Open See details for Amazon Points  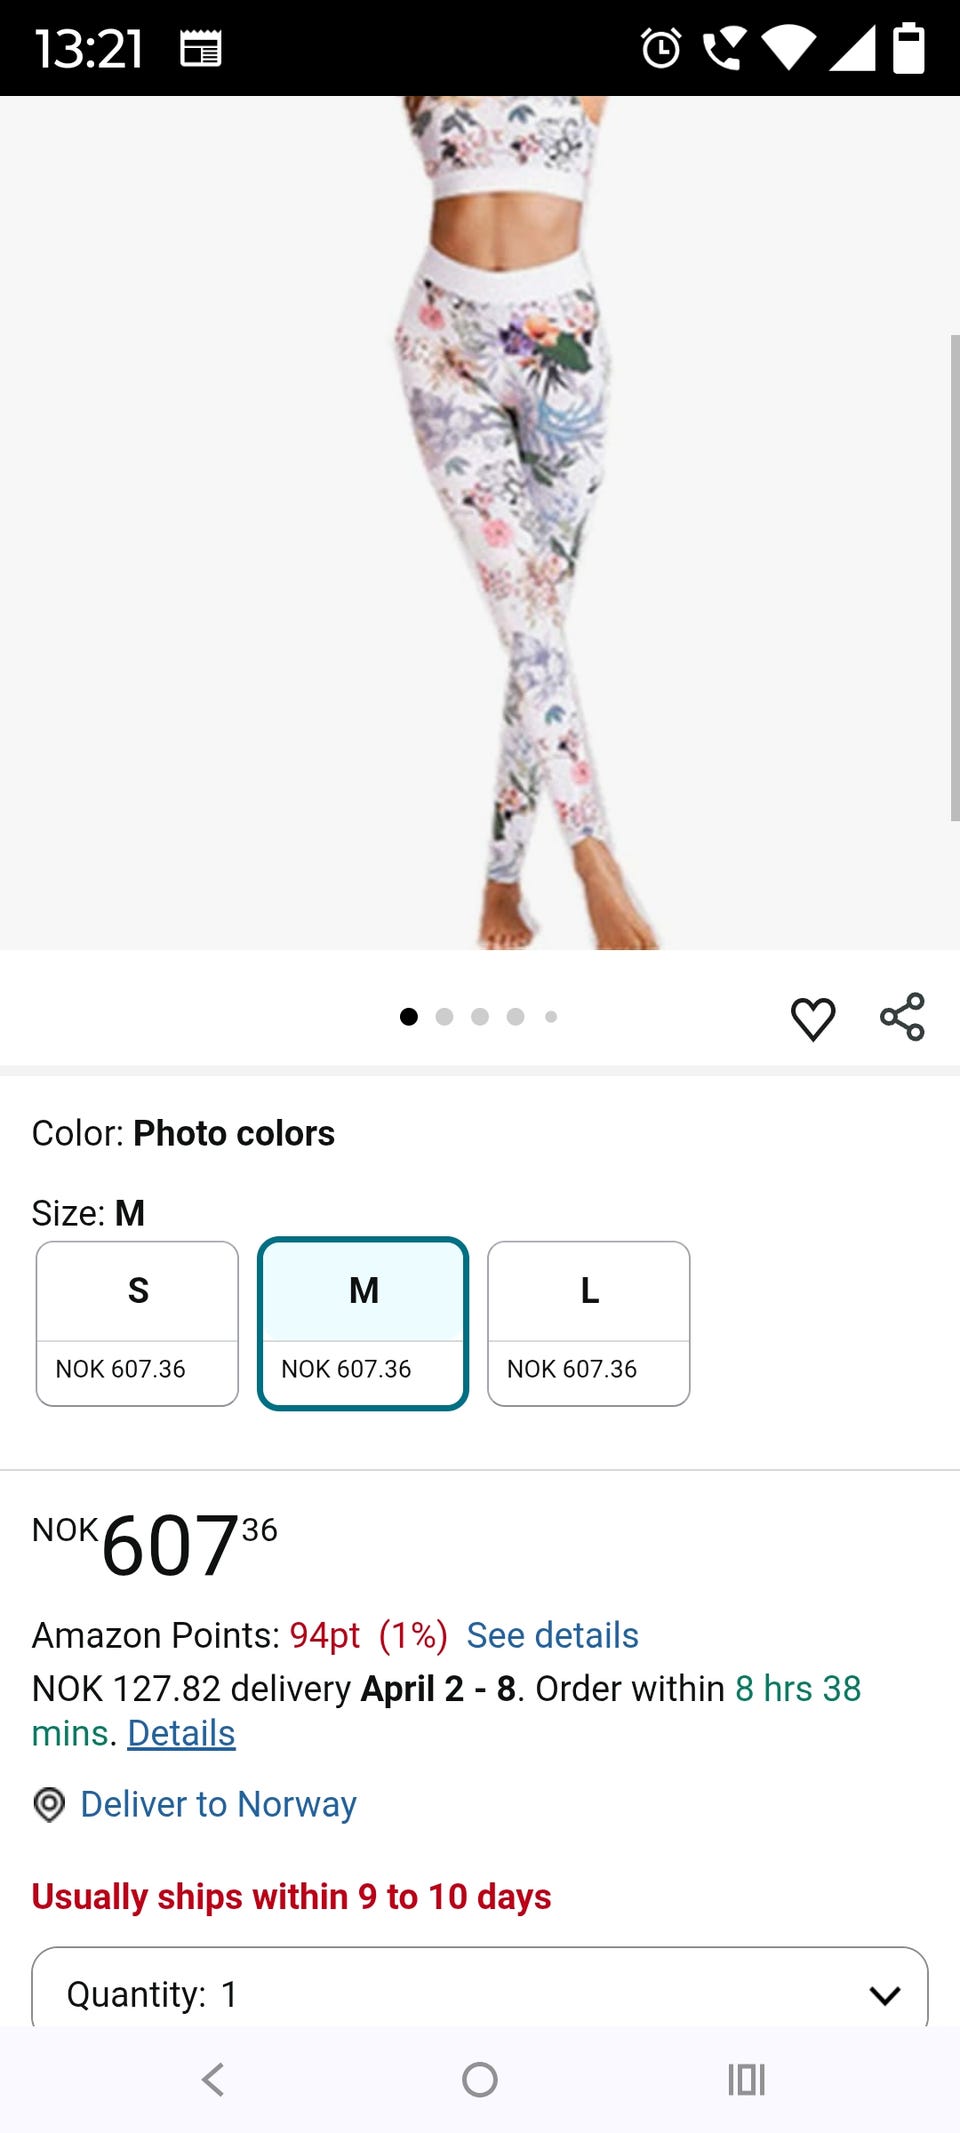pos(552,1635)
